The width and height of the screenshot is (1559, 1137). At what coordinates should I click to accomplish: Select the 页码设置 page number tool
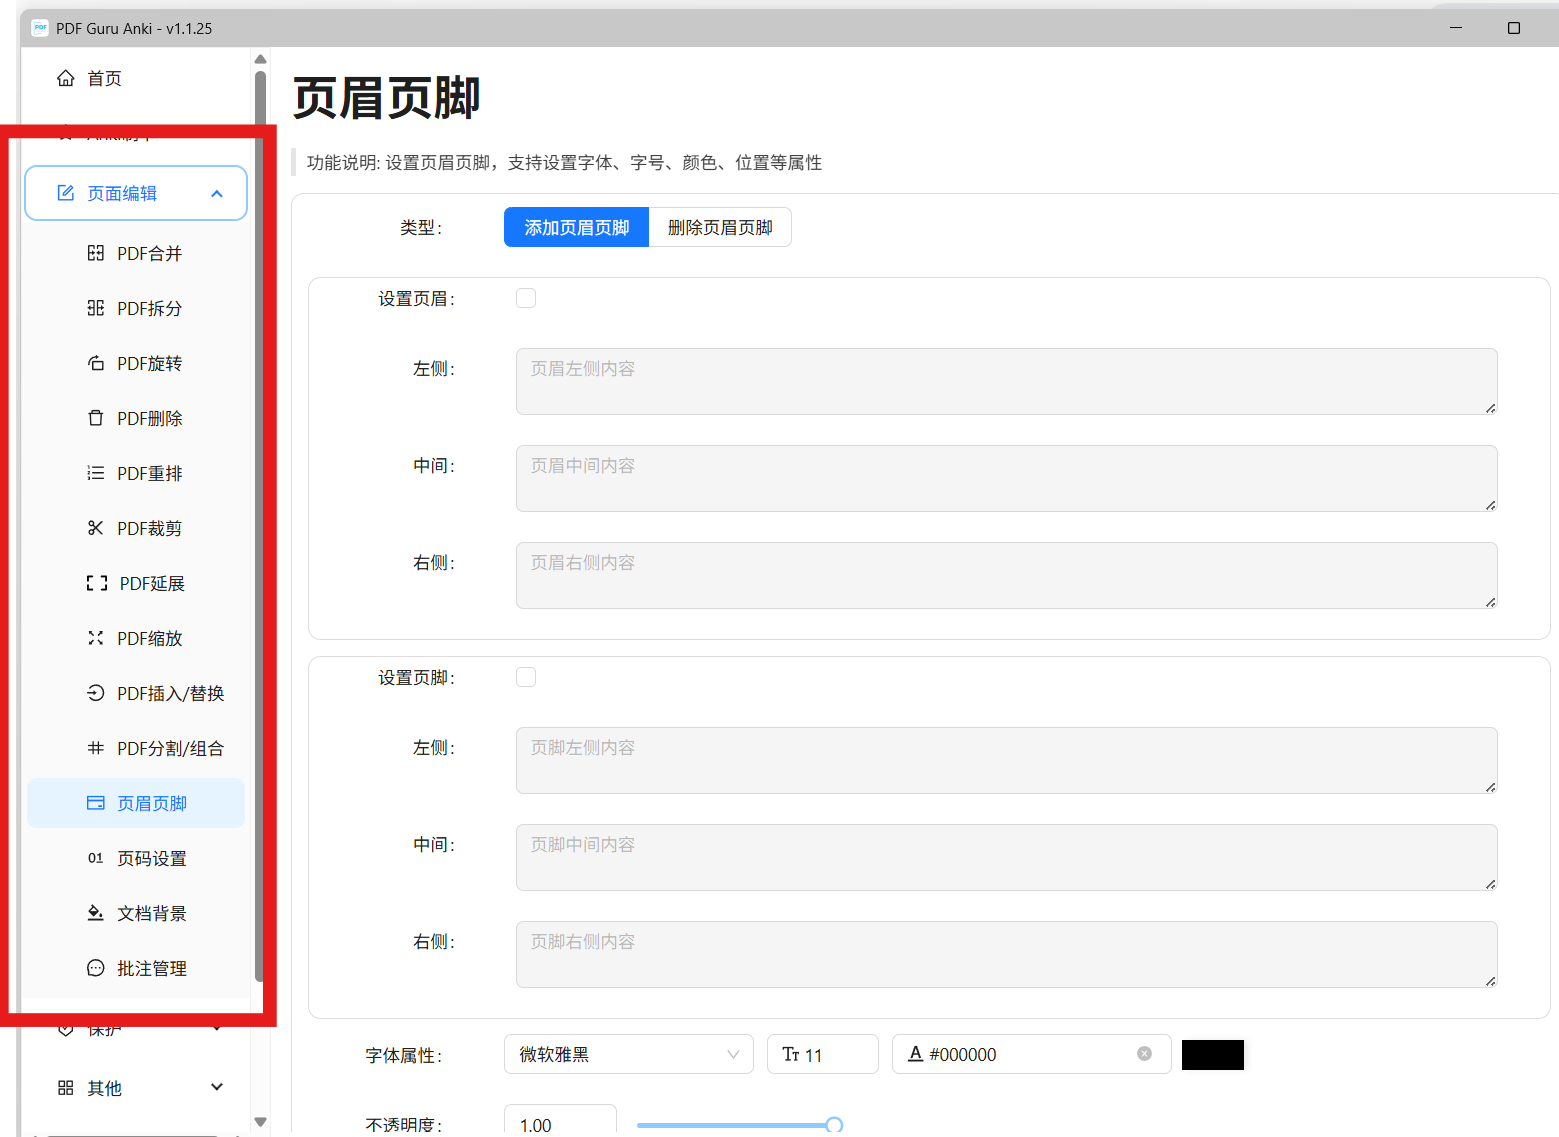[x=151, y=857]
